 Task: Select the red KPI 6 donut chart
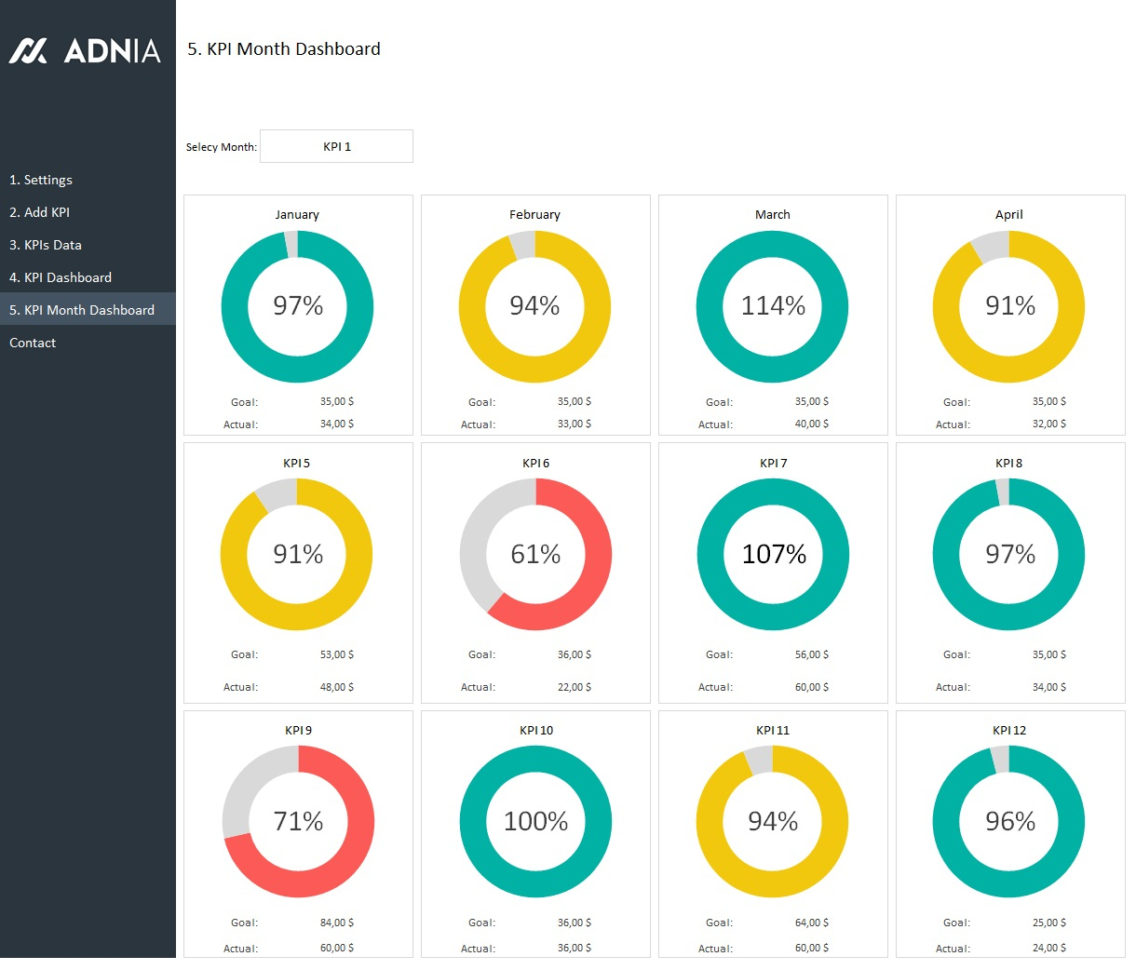pyautogui.click(x=535, y=554)
